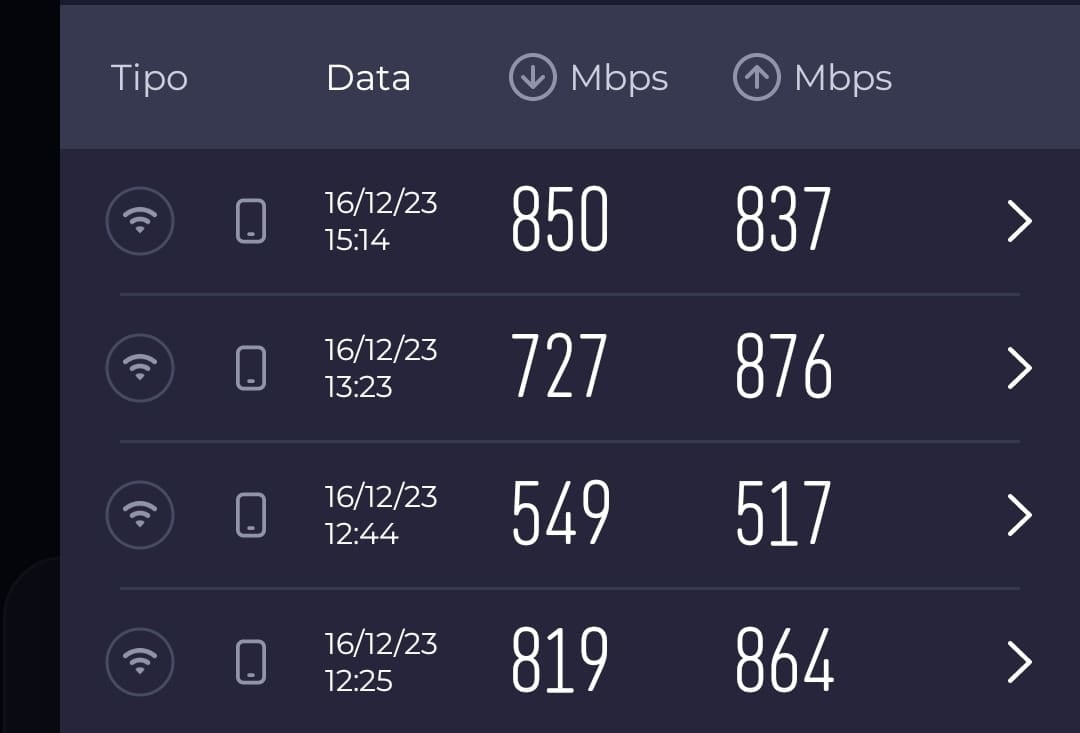Click the phone device icon in the 12:25 row
This screenshot has height=733, width=1080.
(x=251, y=662)
